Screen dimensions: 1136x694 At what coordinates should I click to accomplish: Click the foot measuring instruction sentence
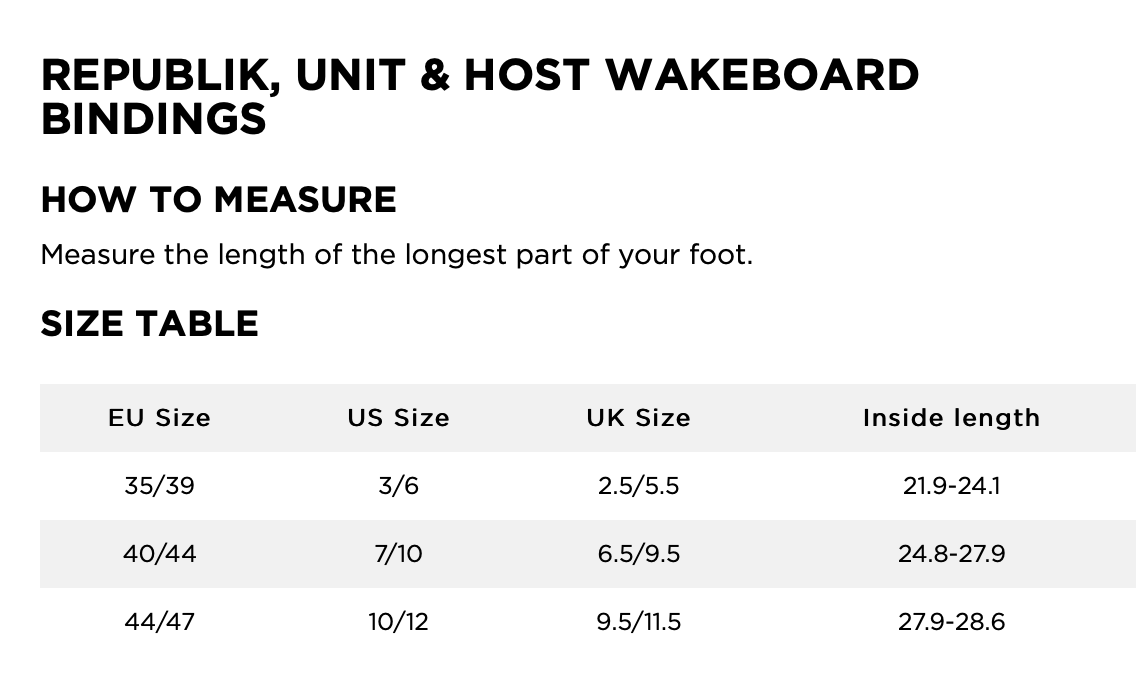(x=396, y=254)
